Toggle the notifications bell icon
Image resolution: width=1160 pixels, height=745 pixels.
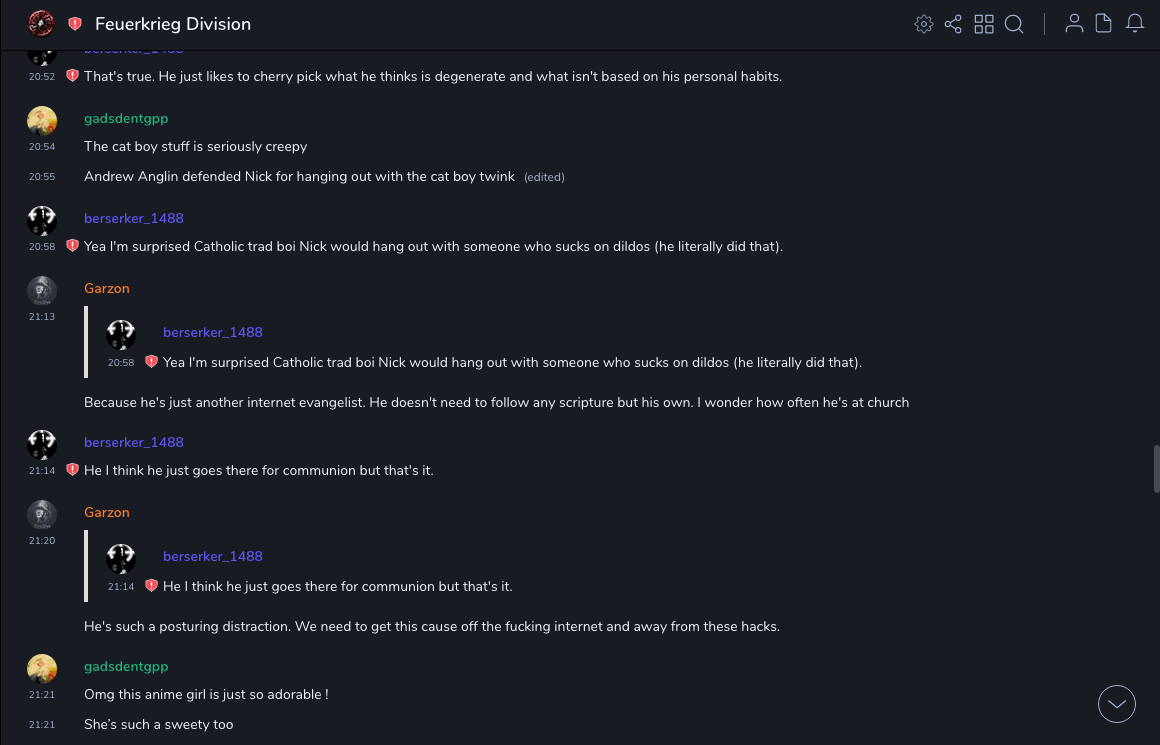point(1135,24)
